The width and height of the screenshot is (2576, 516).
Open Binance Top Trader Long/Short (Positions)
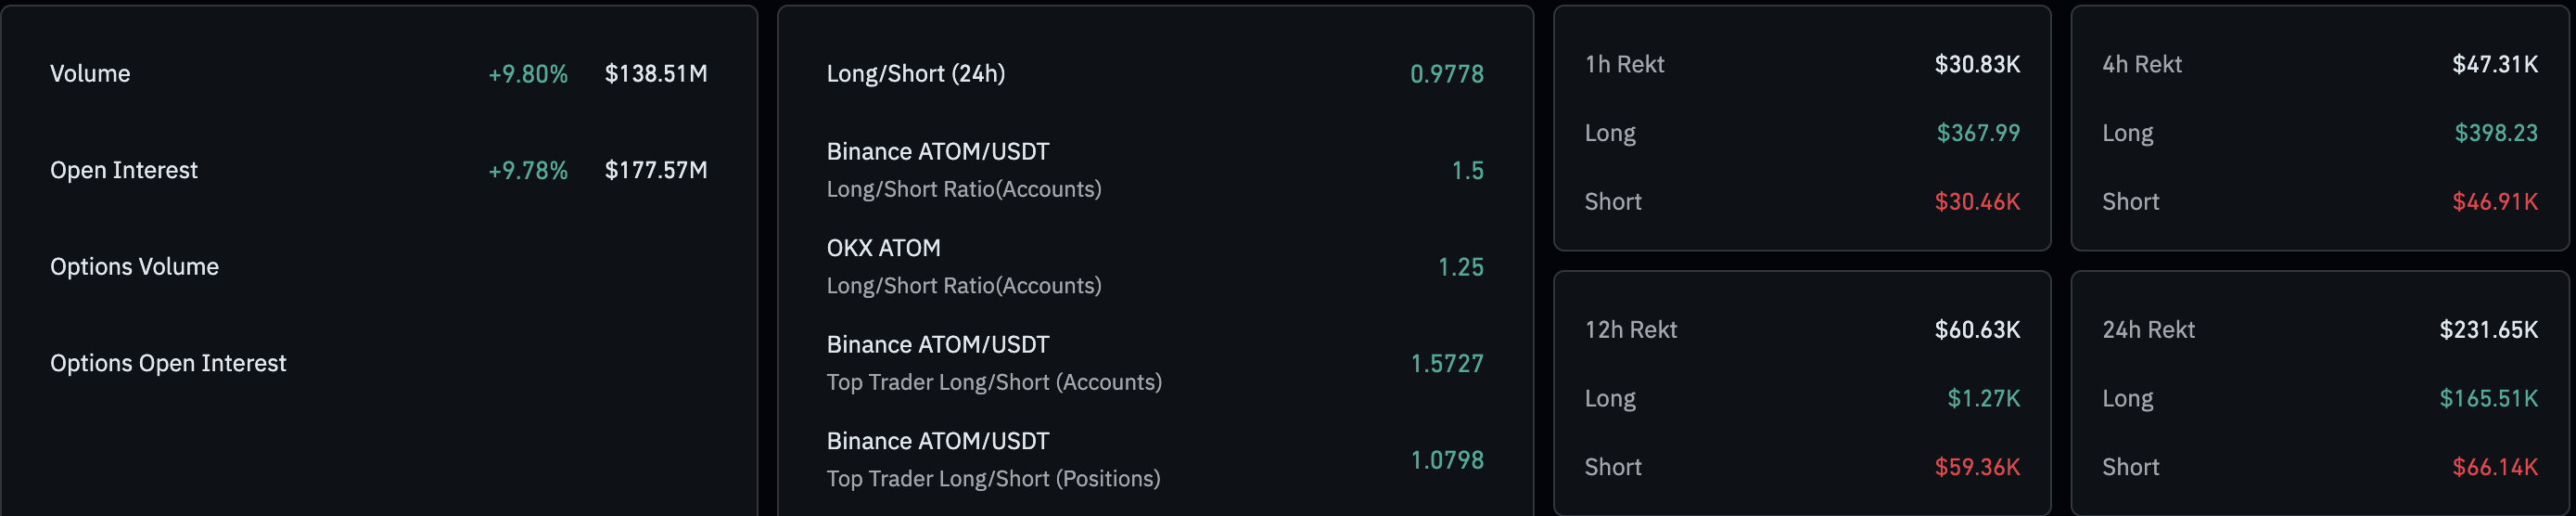pyautogui.click(x=993, y=460)
